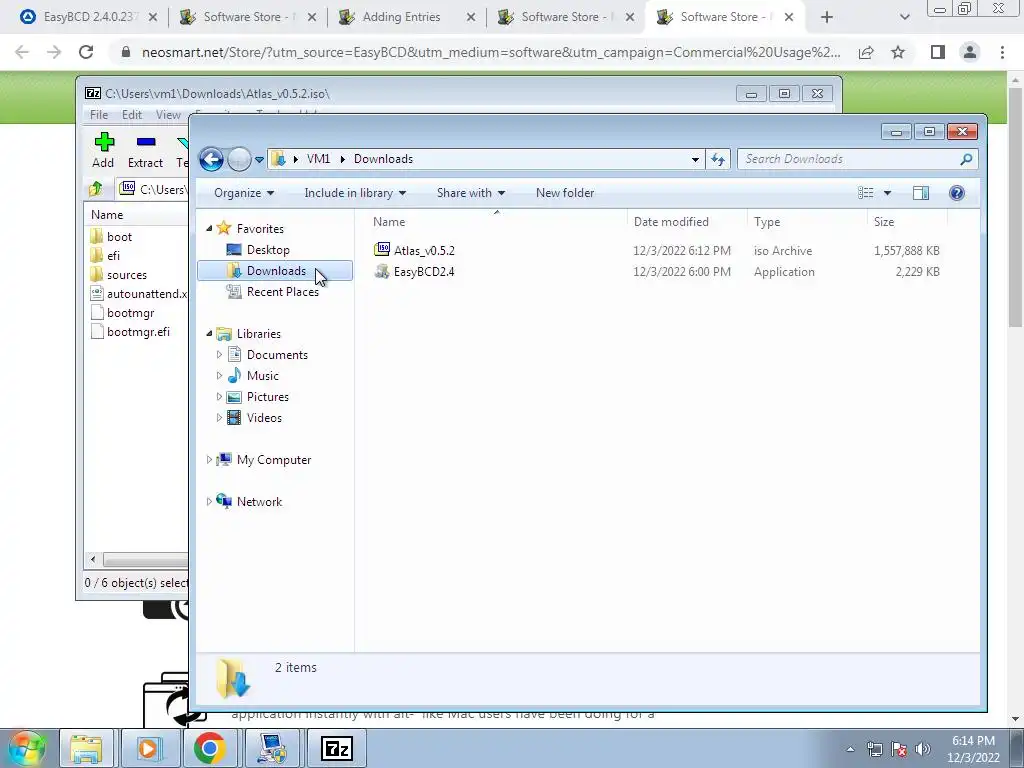Bookmark this page with star icon
Viewport: 1024px width, 768px height.
click(898, 52)
